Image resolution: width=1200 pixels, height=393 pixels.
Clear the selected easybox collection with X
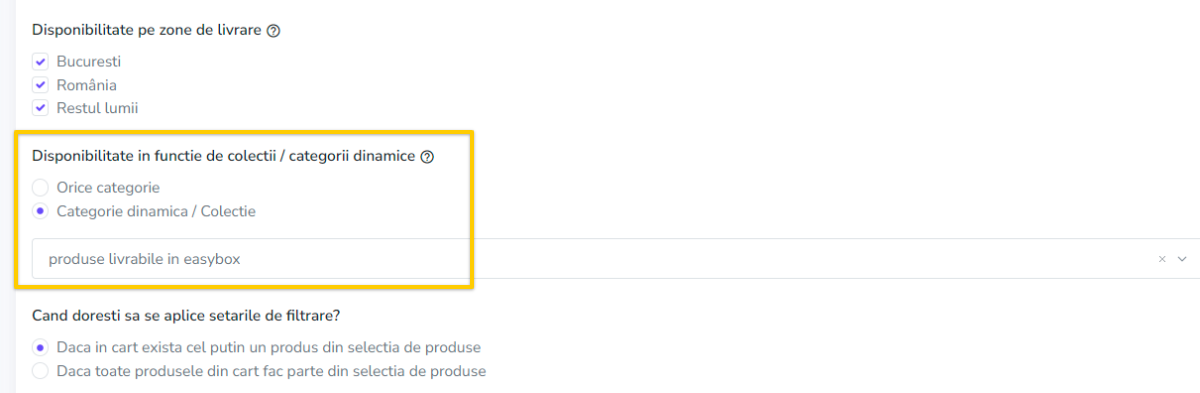click(1162, 259)
